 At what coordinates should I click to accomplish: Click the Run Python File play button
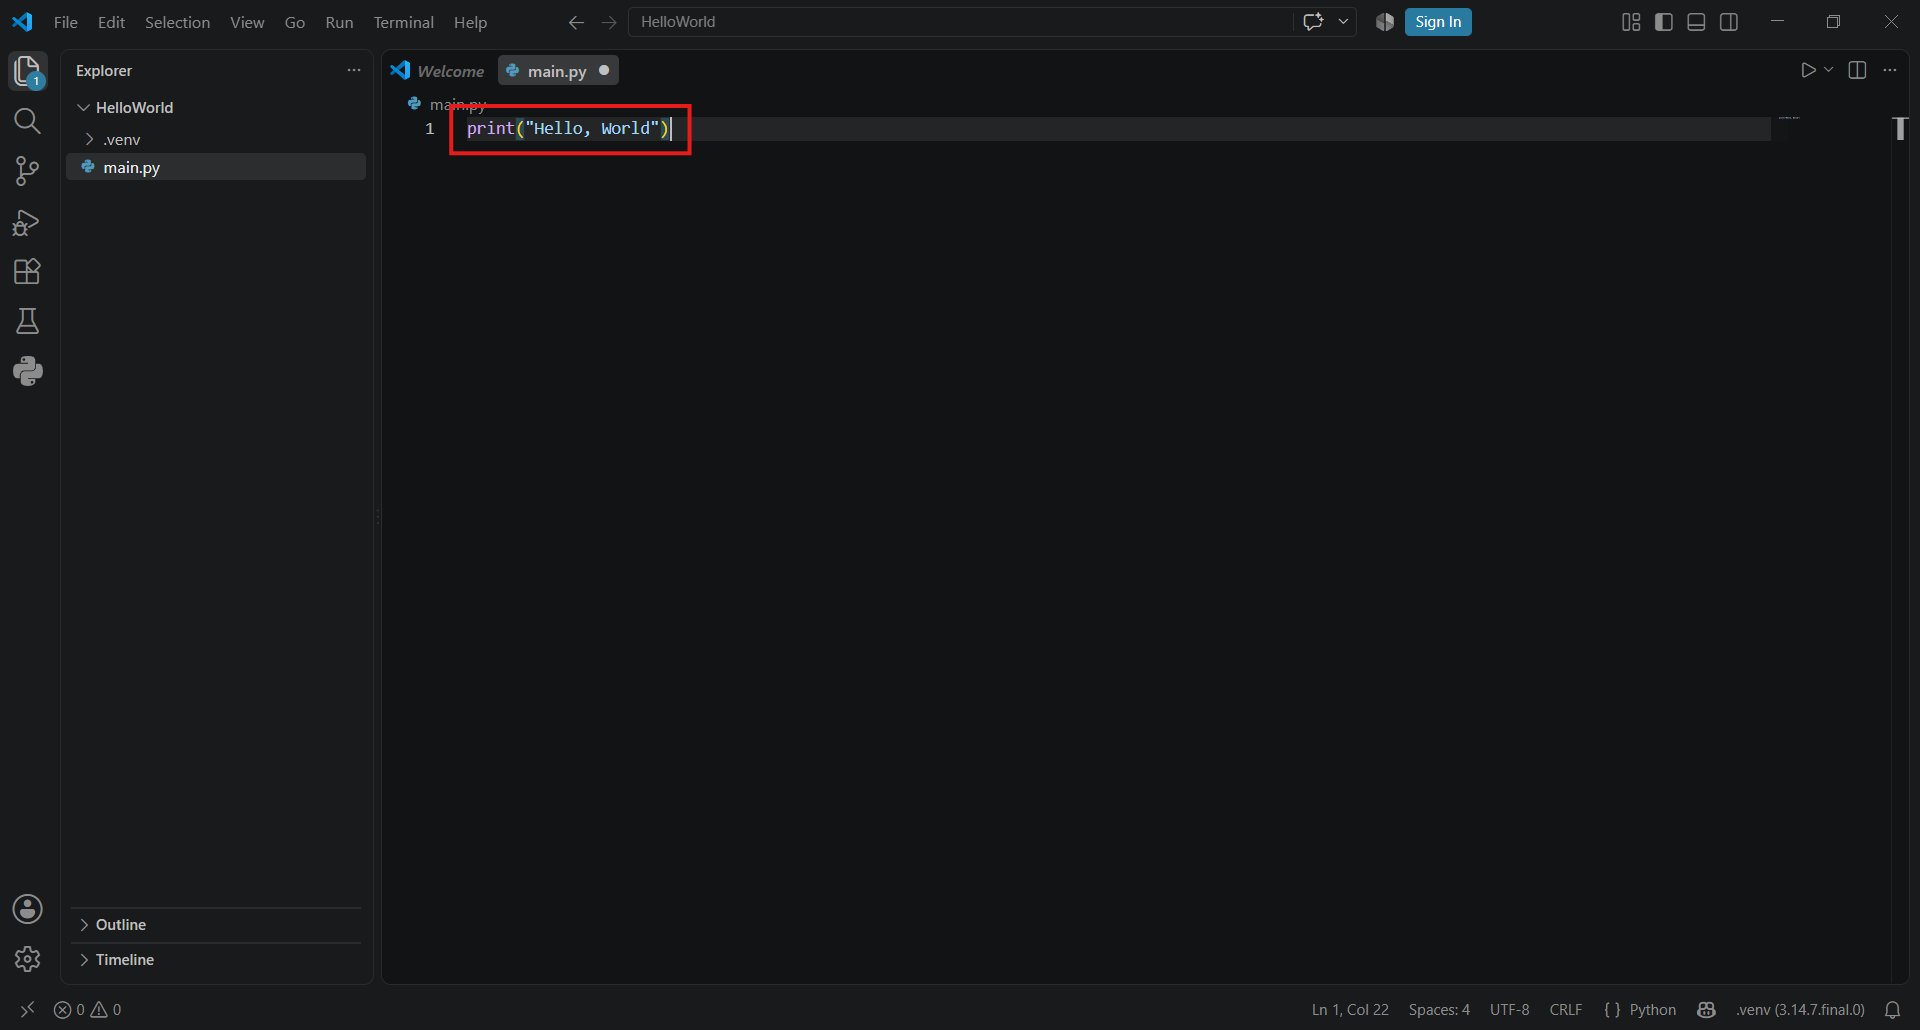click(x=1808, y=70)
